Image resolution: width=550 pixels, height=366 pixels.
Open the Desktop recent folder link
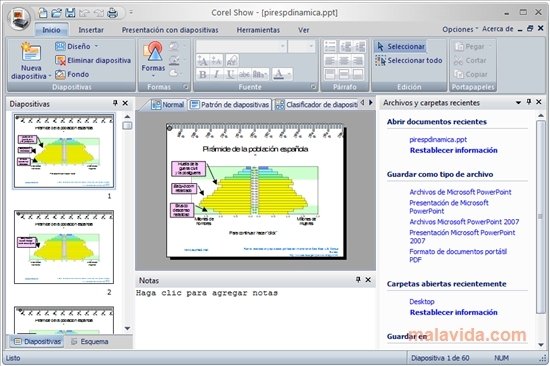coord(422,301)
